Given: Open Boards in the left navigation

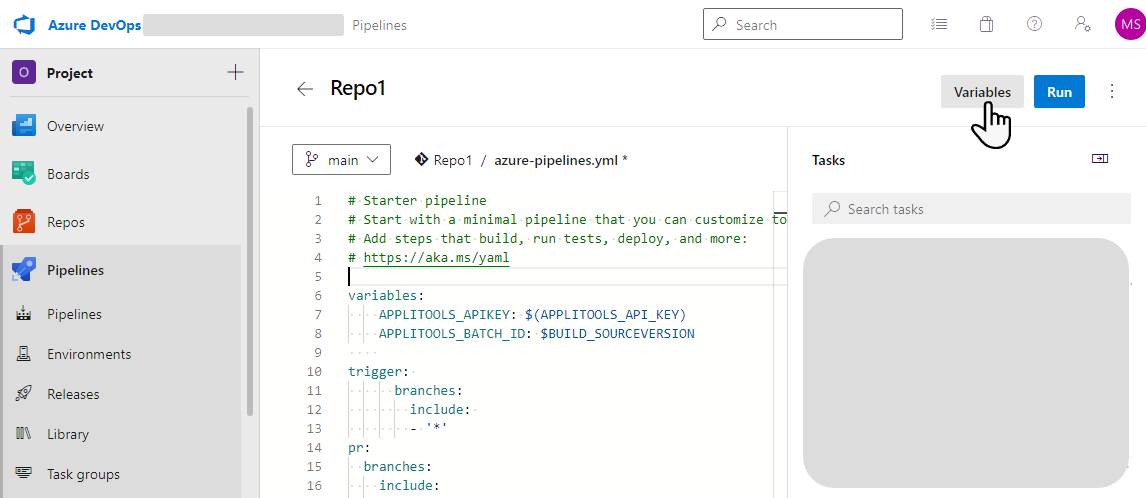Looking at the screenshot, I should [68, 174].
